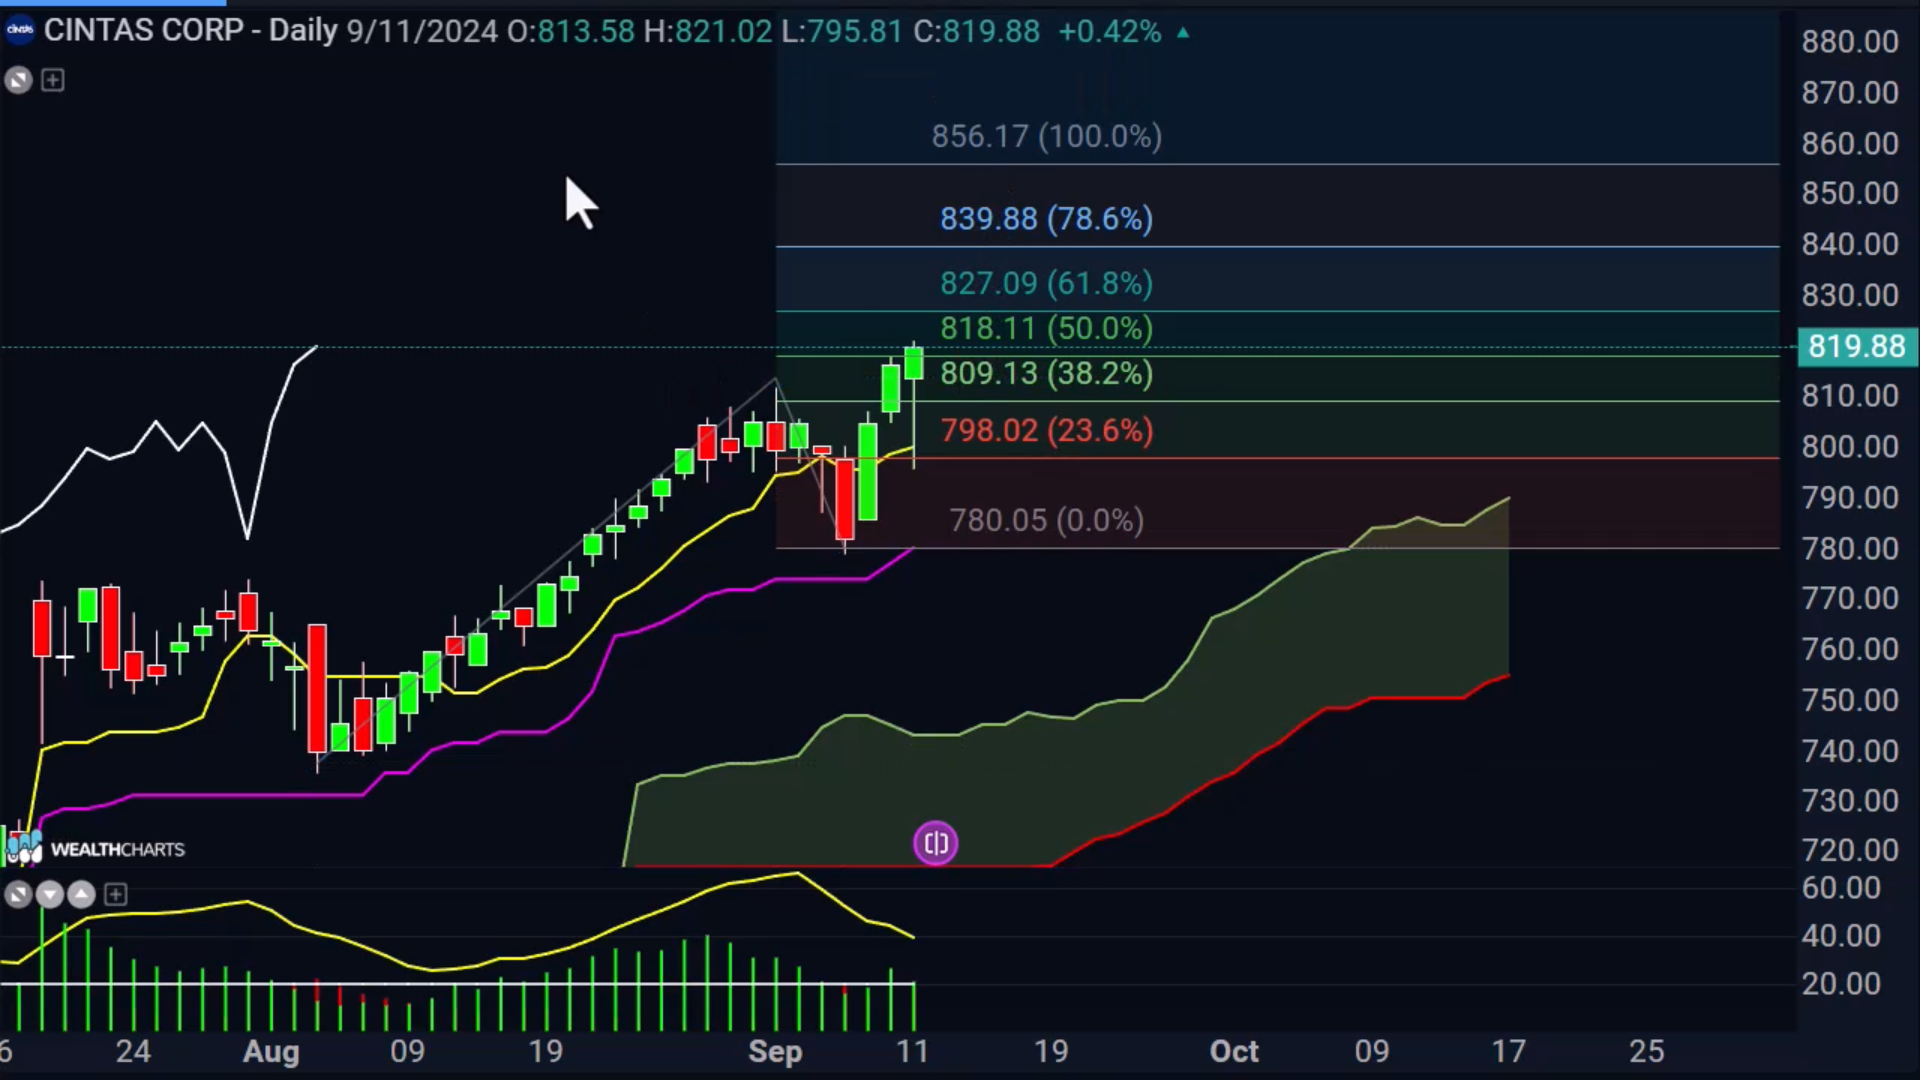Click the green up-triangle change indicator
This screenshot has height=1080, width=1920.
pyautogui.click(x=1183, y=33)
